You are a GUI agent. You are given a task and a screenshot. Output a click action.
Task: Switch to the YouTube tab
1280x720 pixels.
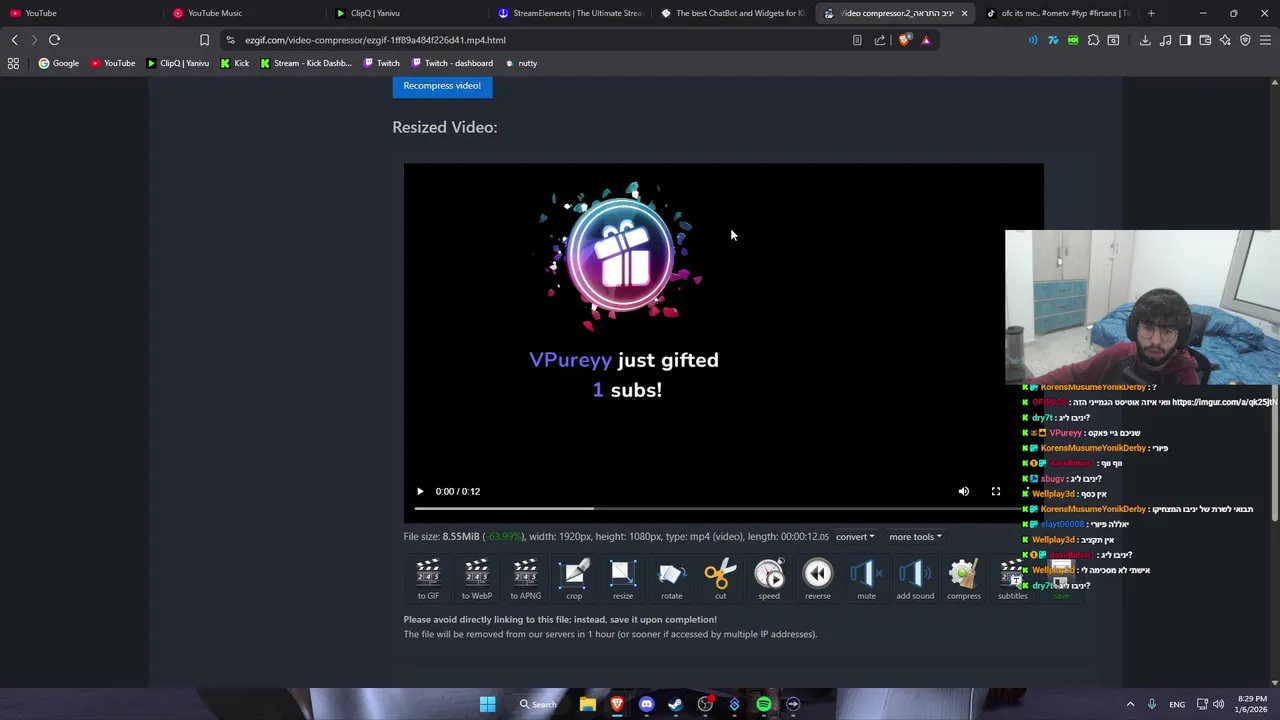[x=80, y=13]
